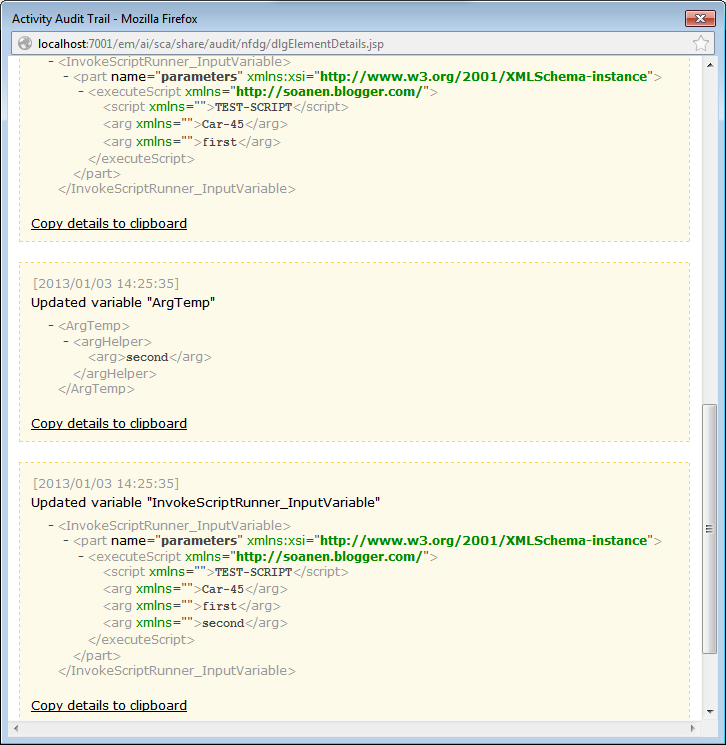Click the top closing </executeScript> tag
Viewport: 726px width, 745px height.
[x=142, y=159]
